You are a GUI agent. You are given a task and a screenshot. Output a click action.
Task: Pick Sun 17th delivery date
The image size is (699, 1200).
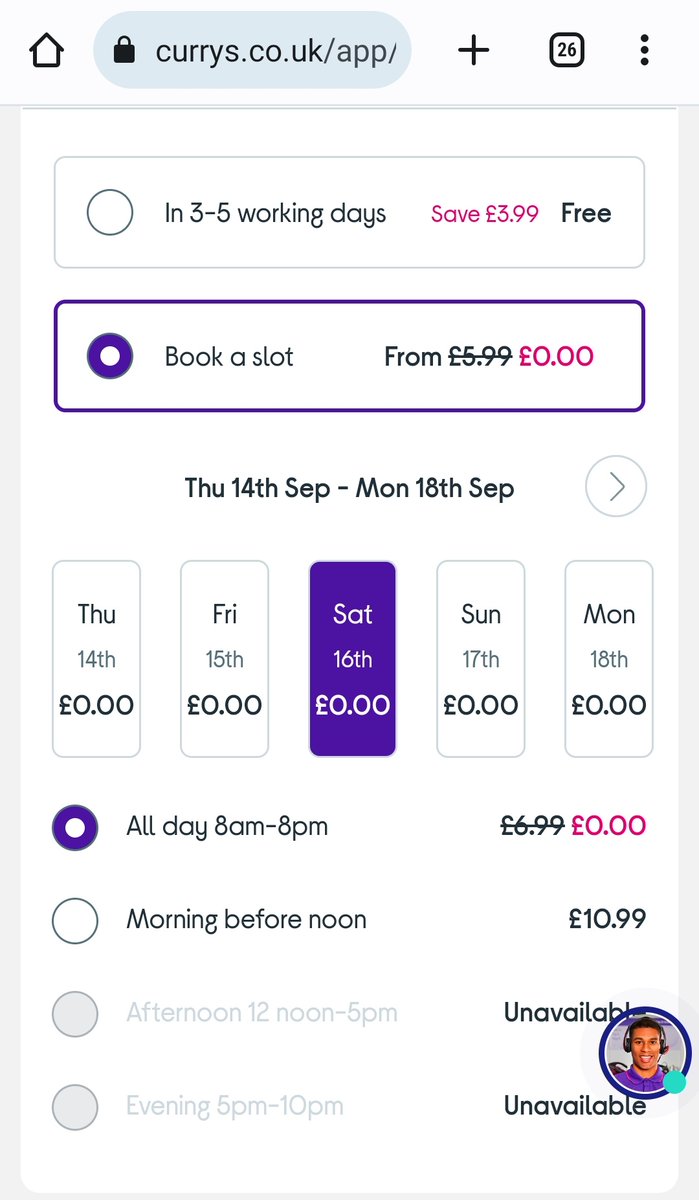(x=480, y=659)
